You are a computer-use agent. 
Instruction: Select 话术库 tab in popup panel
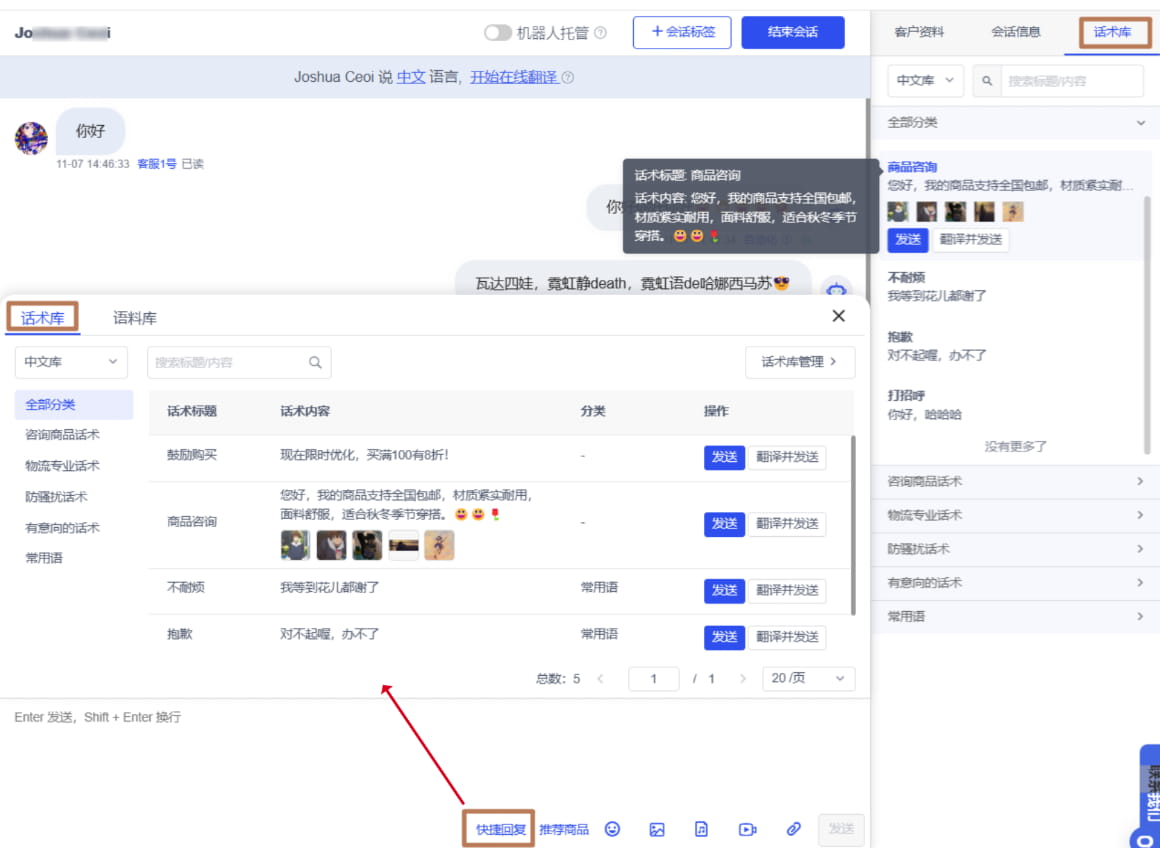[x=42, y=318]
